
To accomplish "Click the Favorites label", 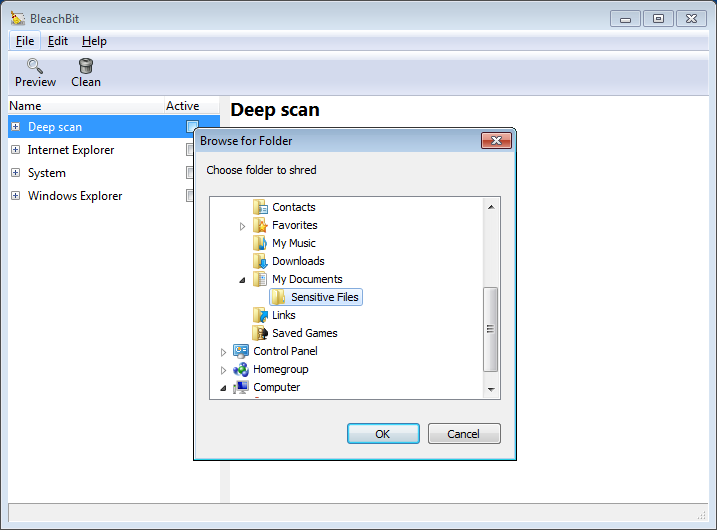I will click(x=294, y=225).
